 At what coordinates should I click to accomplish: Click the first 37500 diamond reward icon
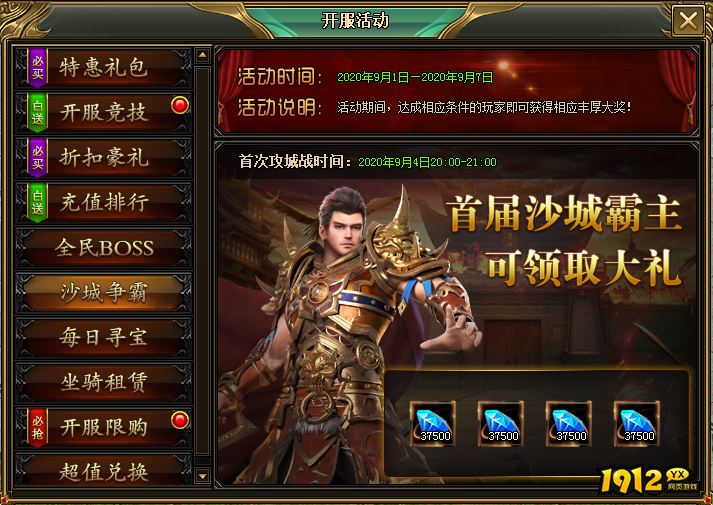coord(432,424)
